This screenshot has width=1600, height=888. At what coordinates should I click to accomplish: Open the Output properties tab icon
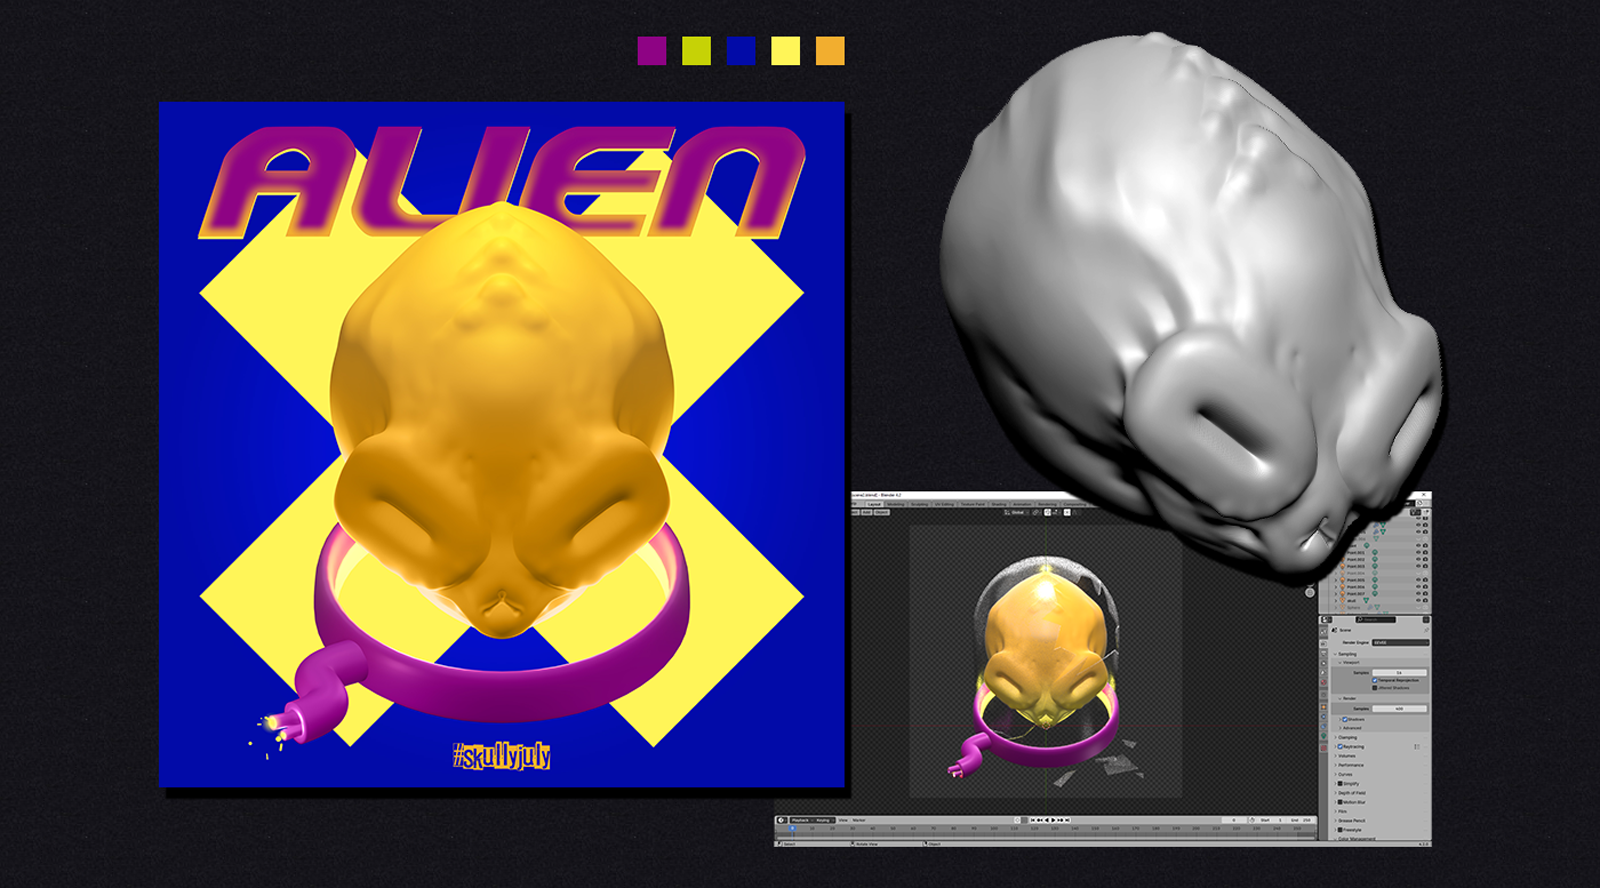tap(1324, 653)
